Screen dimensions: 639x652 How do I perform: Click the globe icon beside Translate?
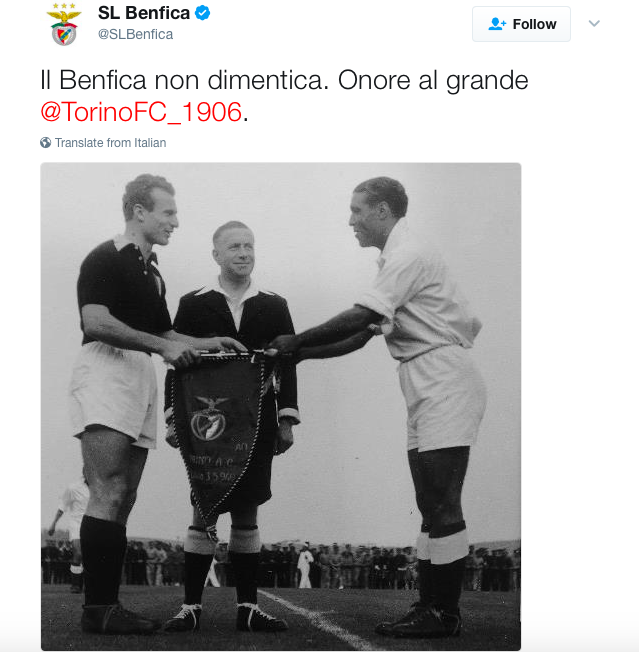tap(45, 143)
